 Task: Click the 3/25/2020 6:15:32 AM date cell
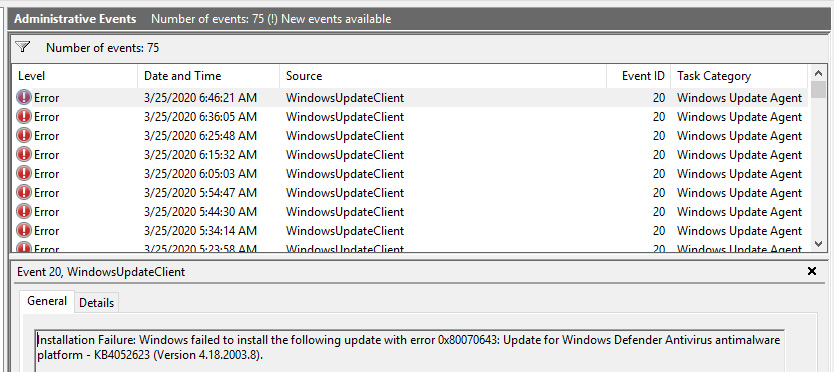point(201,155)
